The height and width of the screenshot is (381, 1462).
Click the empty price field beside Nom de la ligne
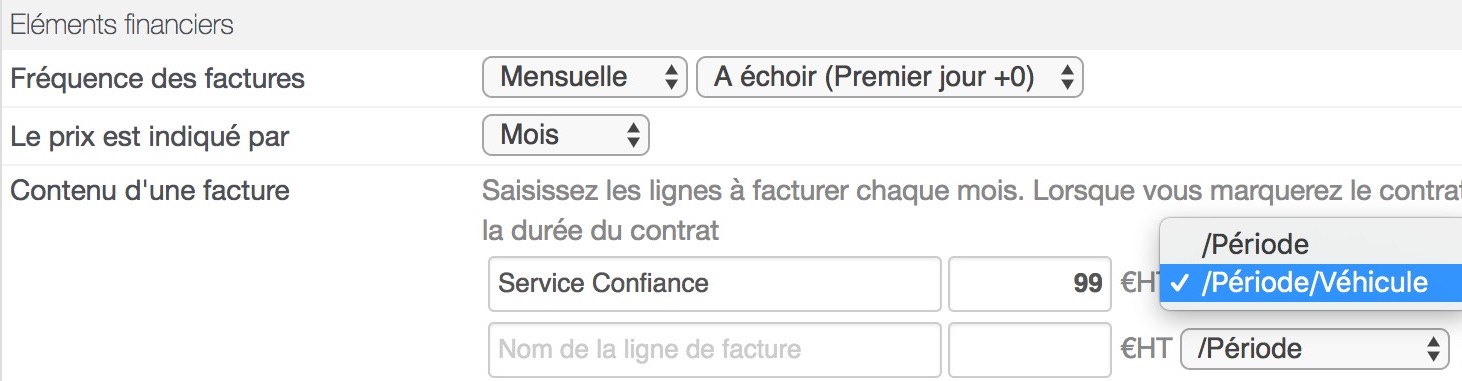pyautogui.click(x=1029, y=349)
